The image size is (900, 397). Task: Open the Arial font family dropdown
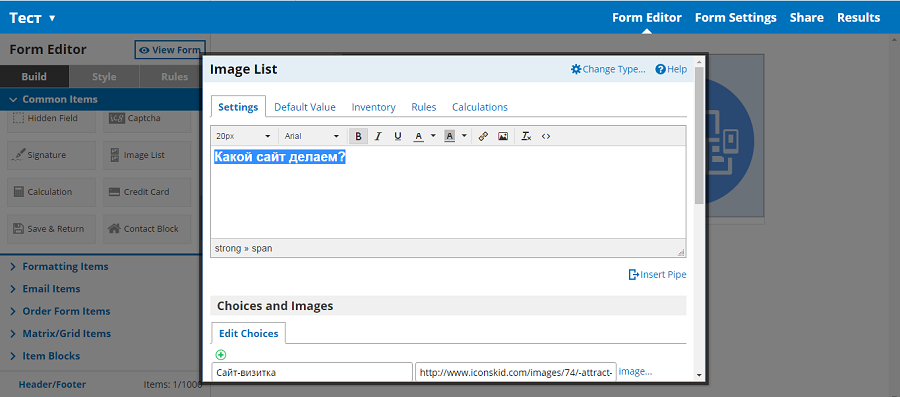tap(312, 136)
